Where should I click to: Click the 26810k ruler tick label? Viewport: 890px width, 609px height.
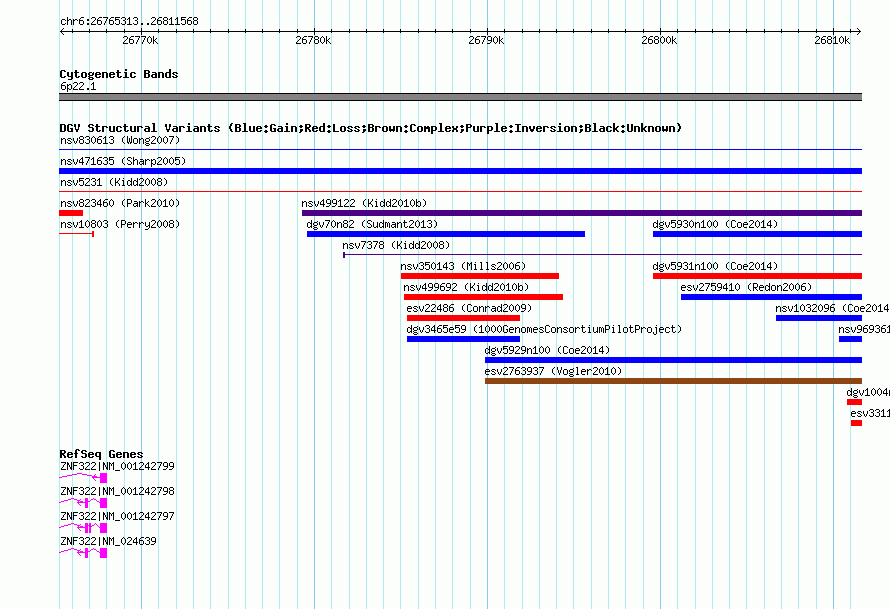pyautogui.click(x=833, y=40)
